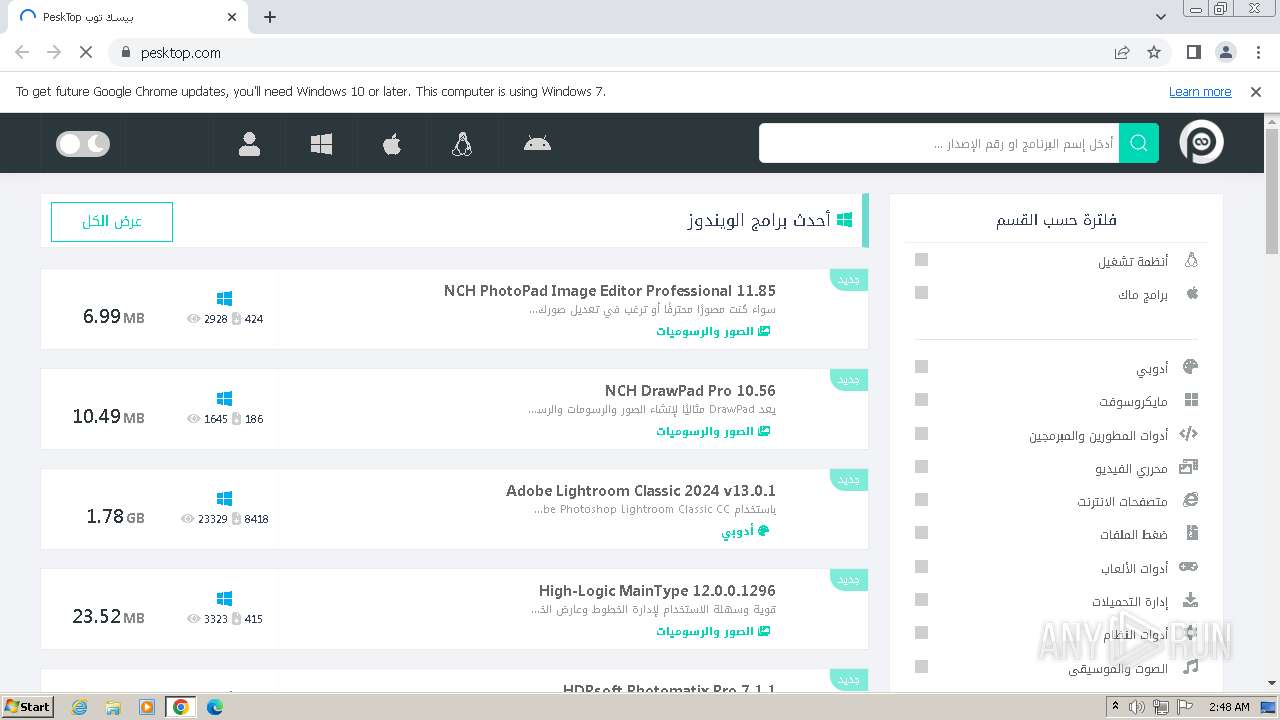The height and width of the screenshot is (720, 1280).
Task: Click the palette icon beside أدوبي
Action: (x=1190, y=367)
